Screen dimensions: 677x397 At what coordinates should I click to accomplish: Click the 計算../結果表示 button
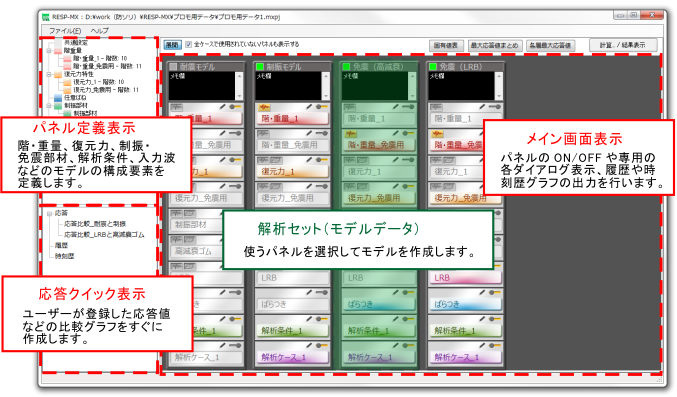coord(623,45)
